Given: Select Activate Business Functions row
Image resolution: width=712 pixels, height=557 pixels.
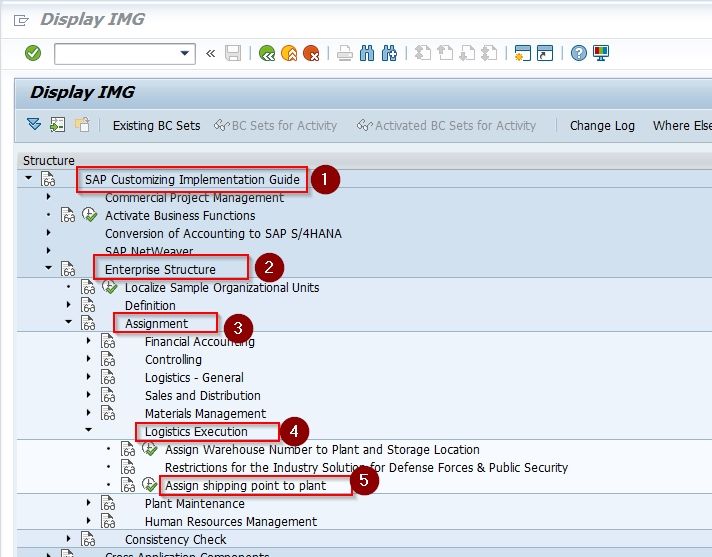Looking at the screenshot, I should 180,216.
